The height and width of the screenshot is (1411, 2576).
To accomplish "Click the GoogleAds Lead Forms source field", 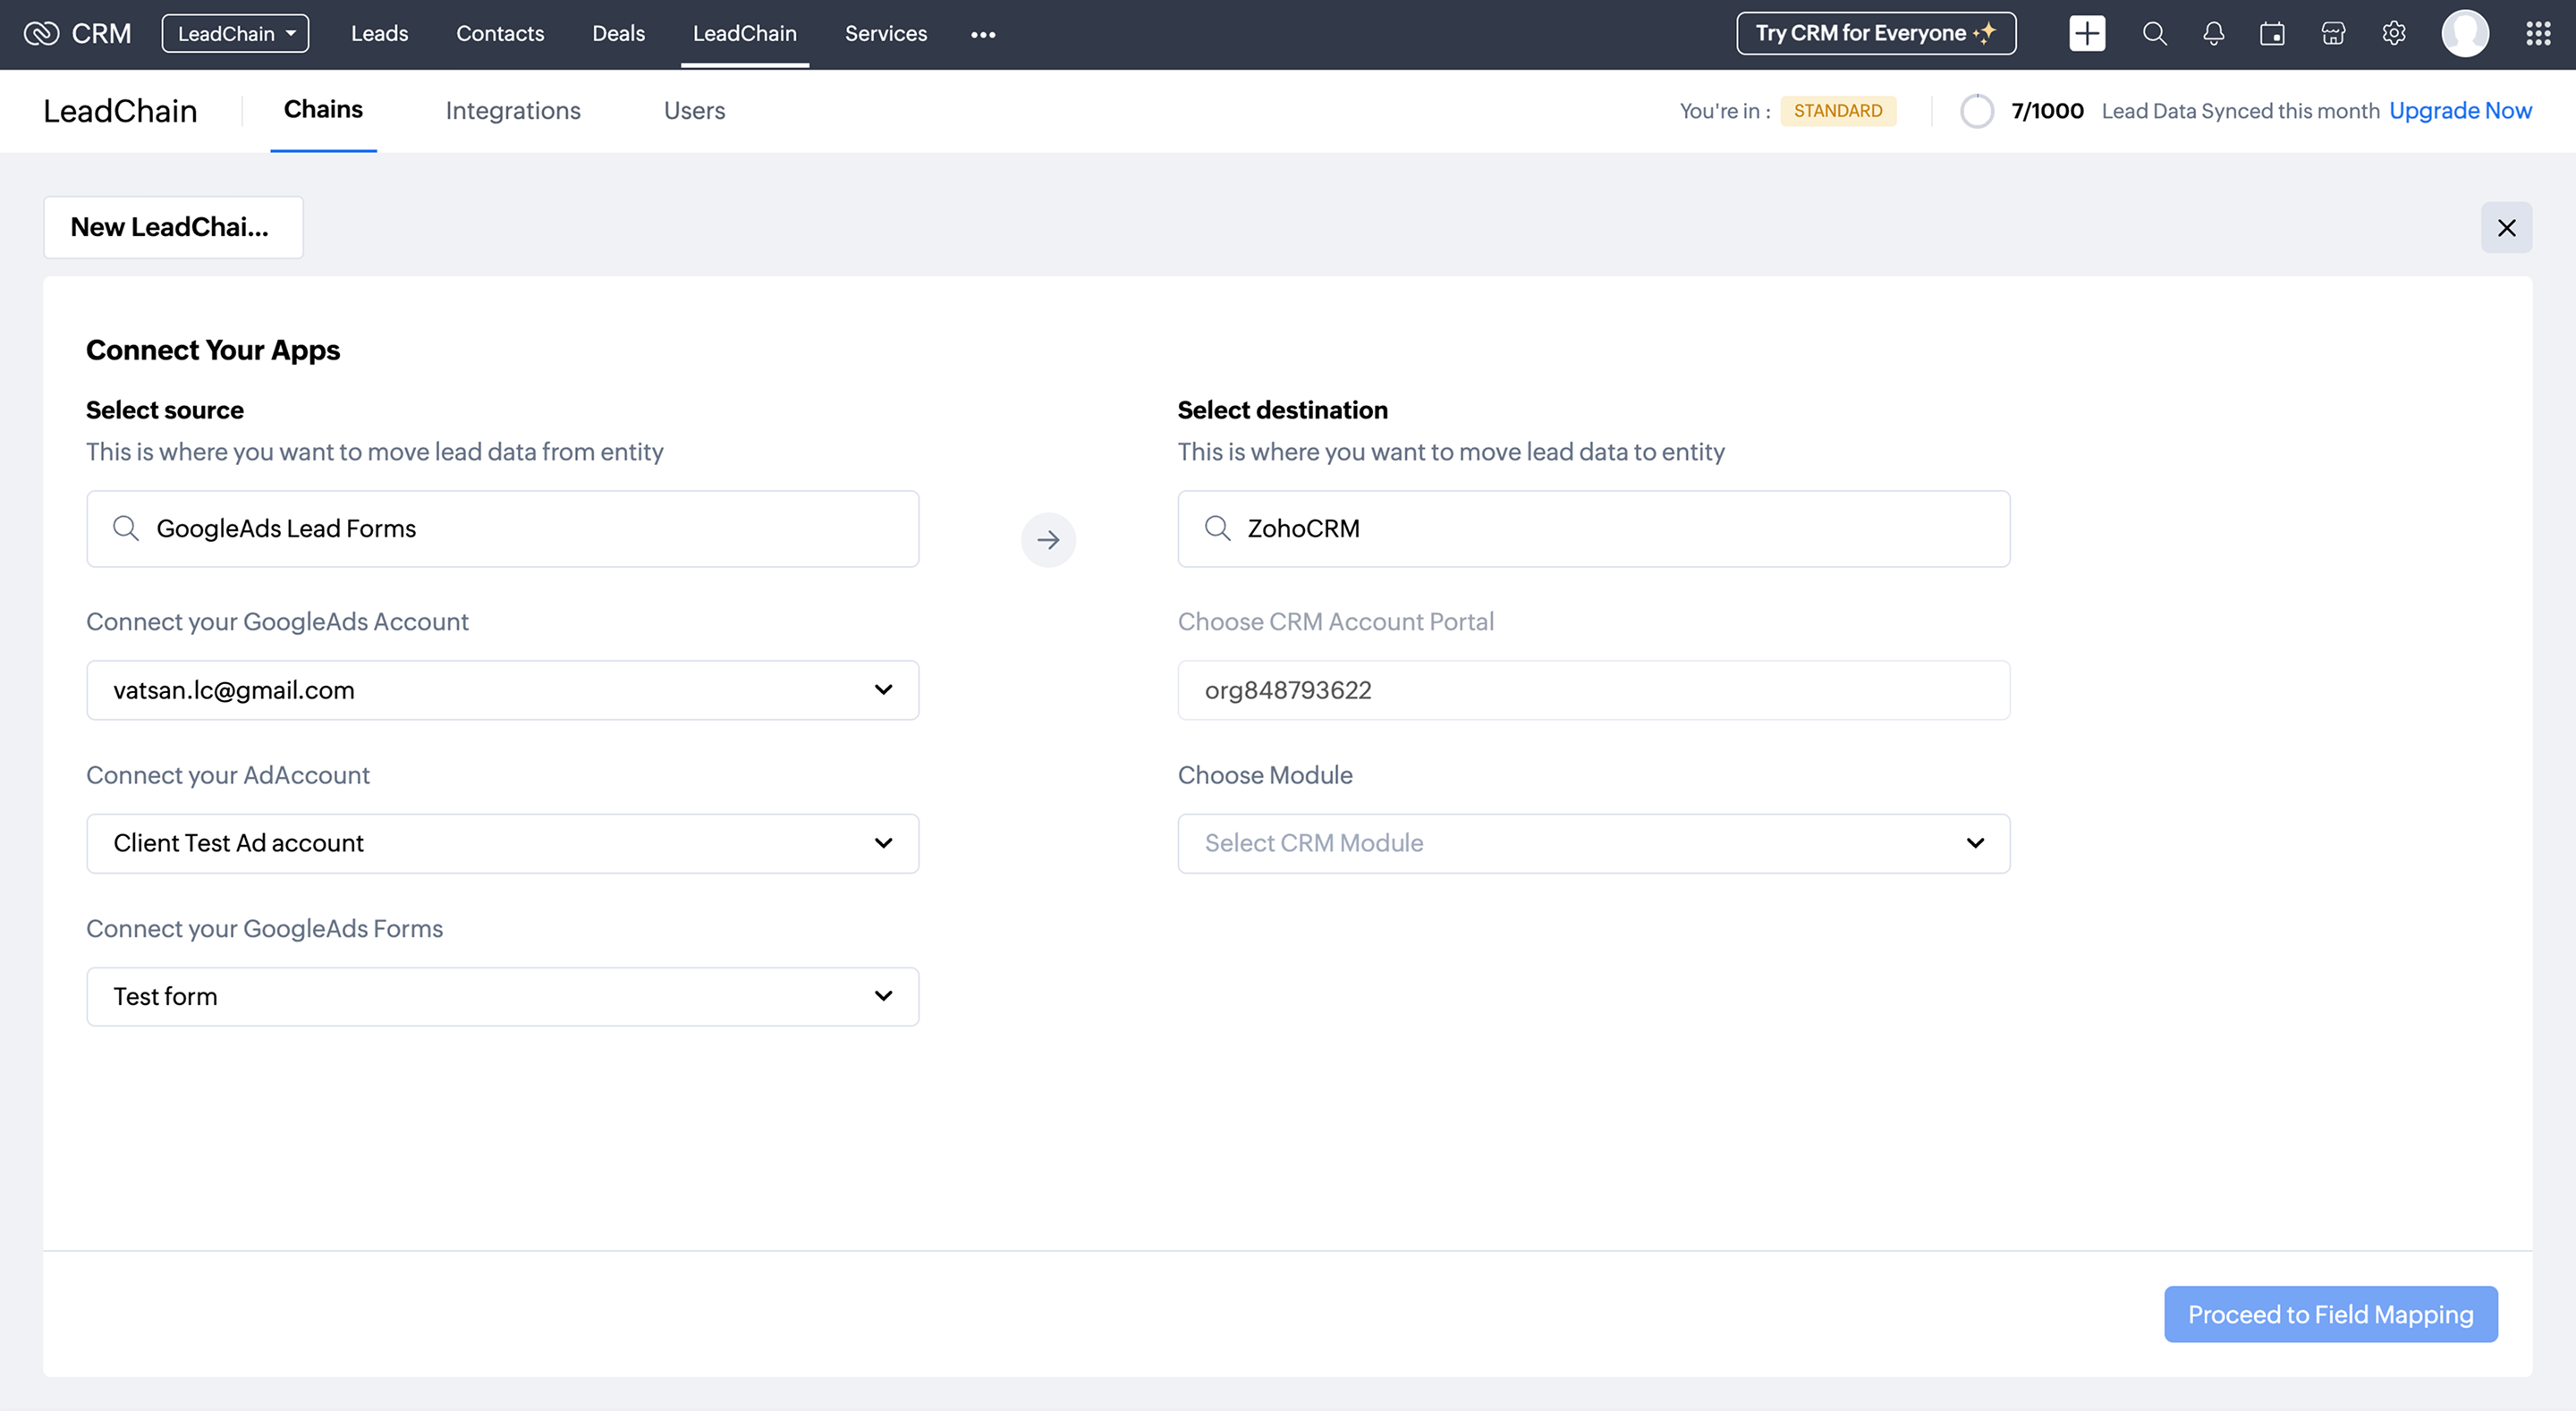I will point(502,529).
